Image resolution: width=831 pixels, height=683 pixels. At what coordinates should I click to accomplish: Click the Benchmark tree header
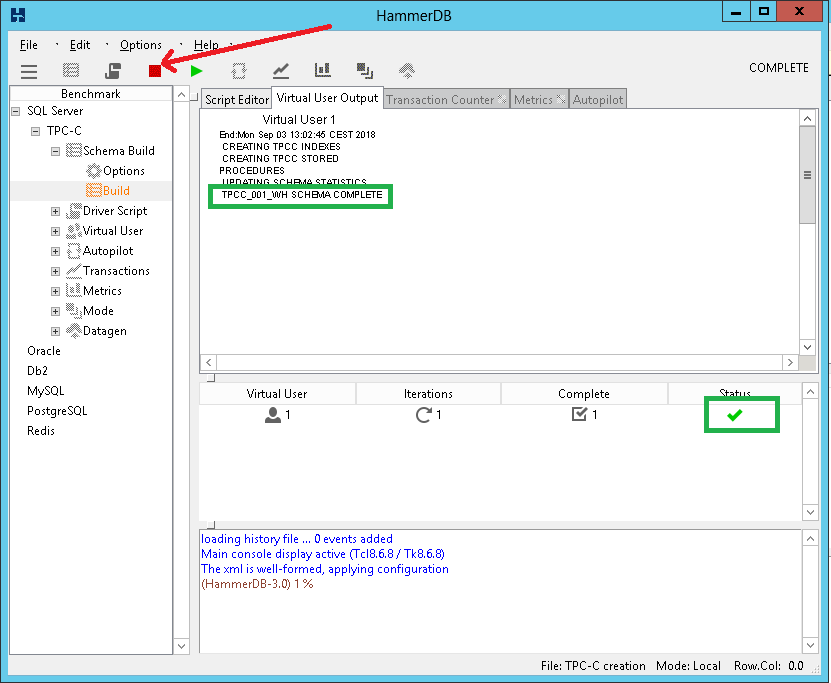point(91,94)
